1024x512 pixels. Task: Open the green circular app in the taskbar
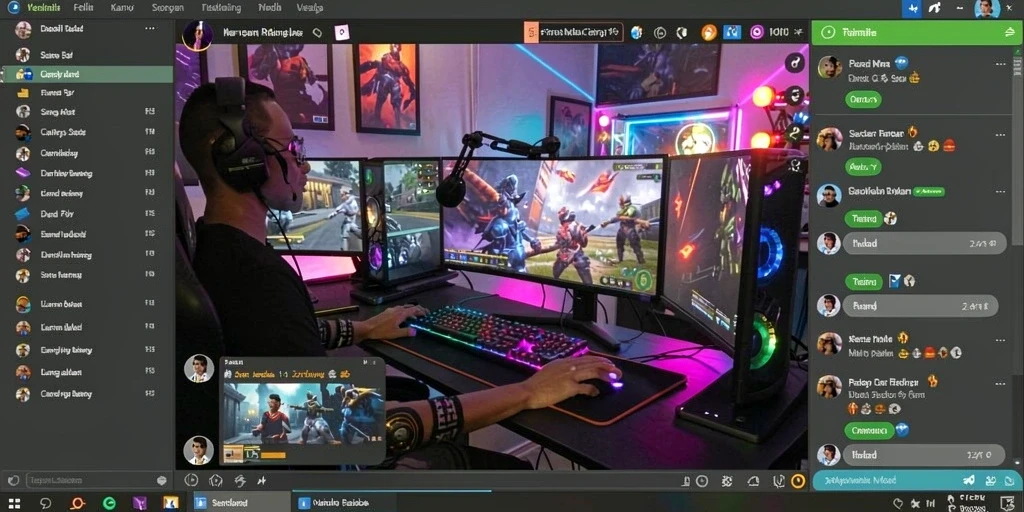click(x=109, y=504)
